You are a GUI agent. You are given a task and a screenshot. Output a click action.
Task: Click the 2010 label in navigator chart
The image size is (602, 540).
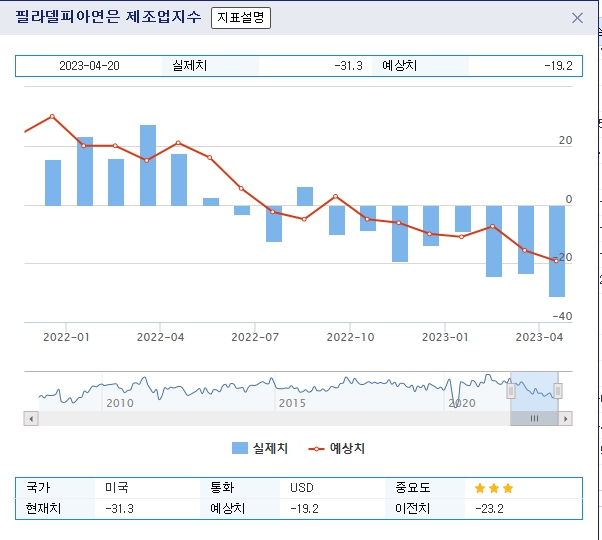(x=120, y=403)
